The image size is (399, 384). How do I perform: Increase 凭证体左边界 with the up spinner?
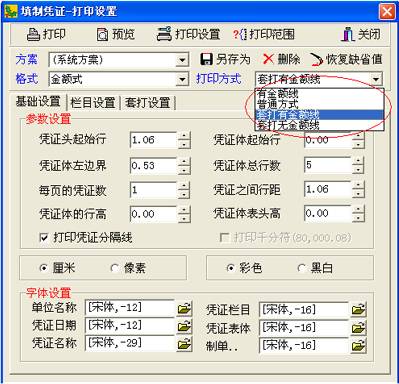184,161
